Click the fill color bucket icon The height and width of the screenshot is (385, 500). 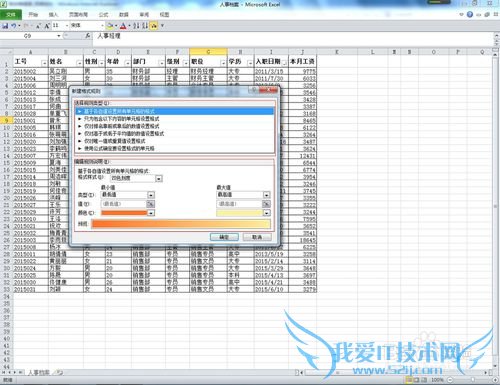(x=110, y=26)
